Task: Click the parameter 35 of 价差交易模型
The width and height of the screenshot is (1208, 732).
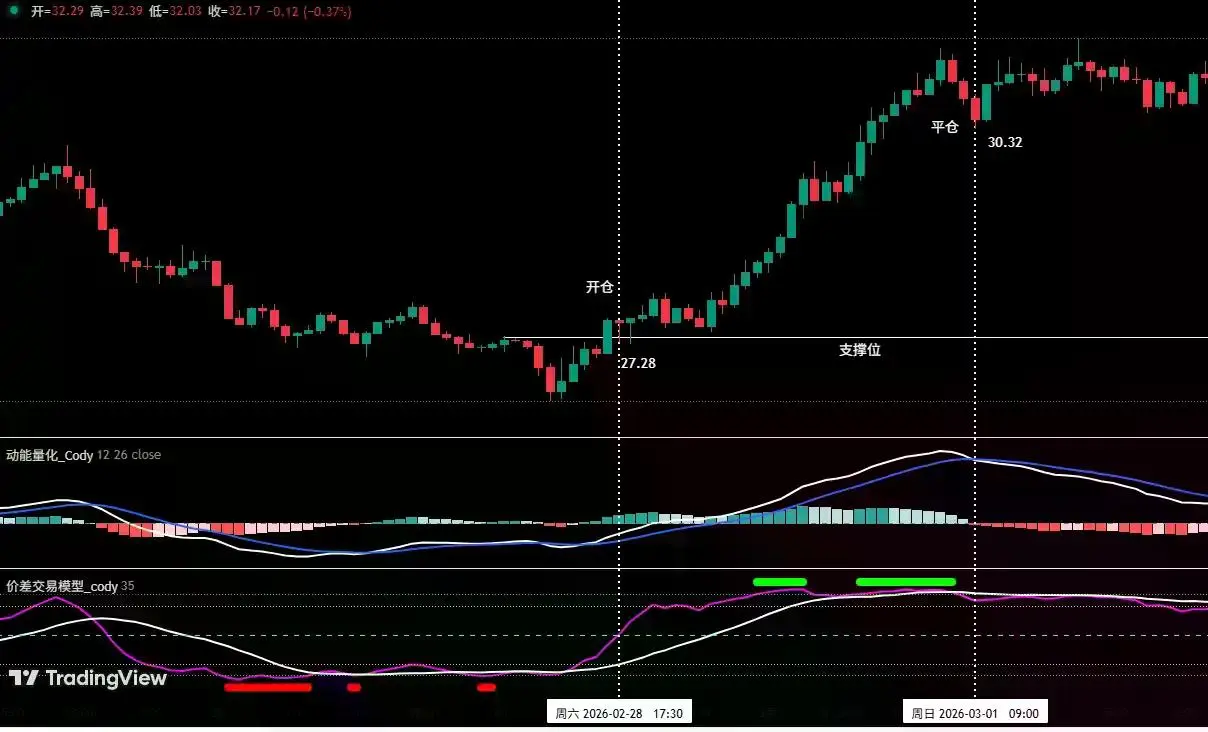Action: pyautogui.click(x=128, y=586)
